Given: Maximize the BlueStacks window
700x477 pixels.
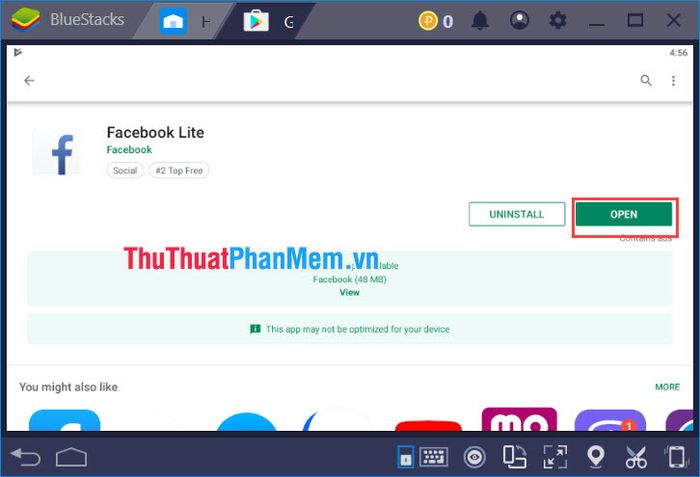Looking at the screenshot, I should (x=635, y=21).
